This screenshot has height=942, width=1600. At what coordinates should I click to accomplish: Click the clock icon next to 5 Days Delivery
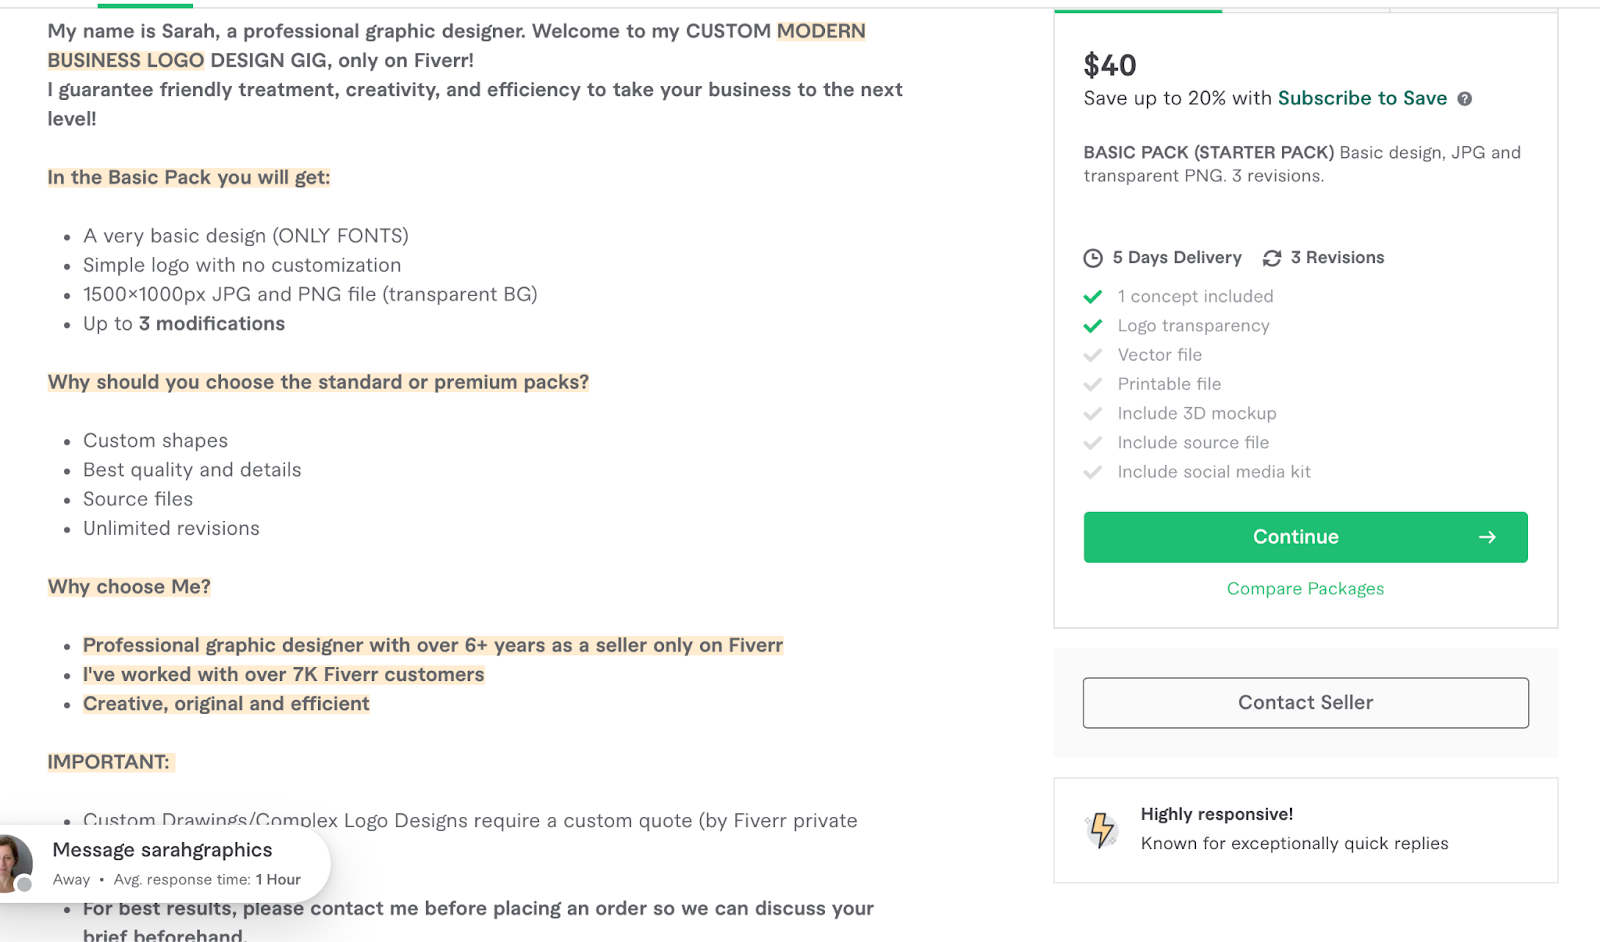pyautogui.click(x=1093, y=258)
